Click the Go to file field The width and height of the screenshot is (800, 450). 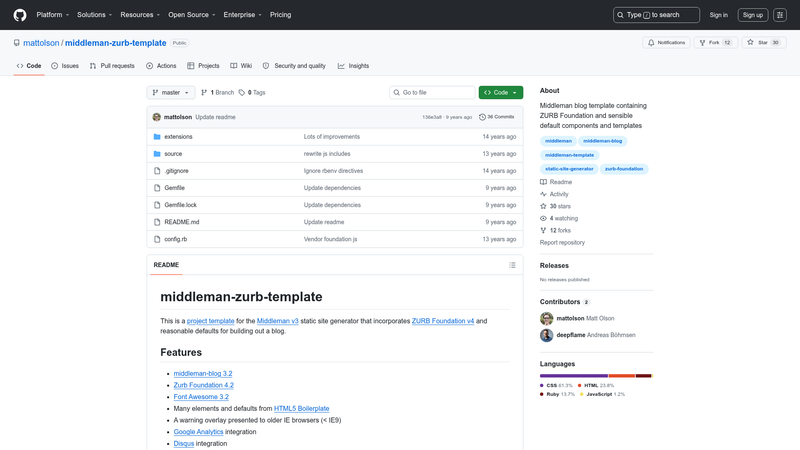[x=433, y=92]
